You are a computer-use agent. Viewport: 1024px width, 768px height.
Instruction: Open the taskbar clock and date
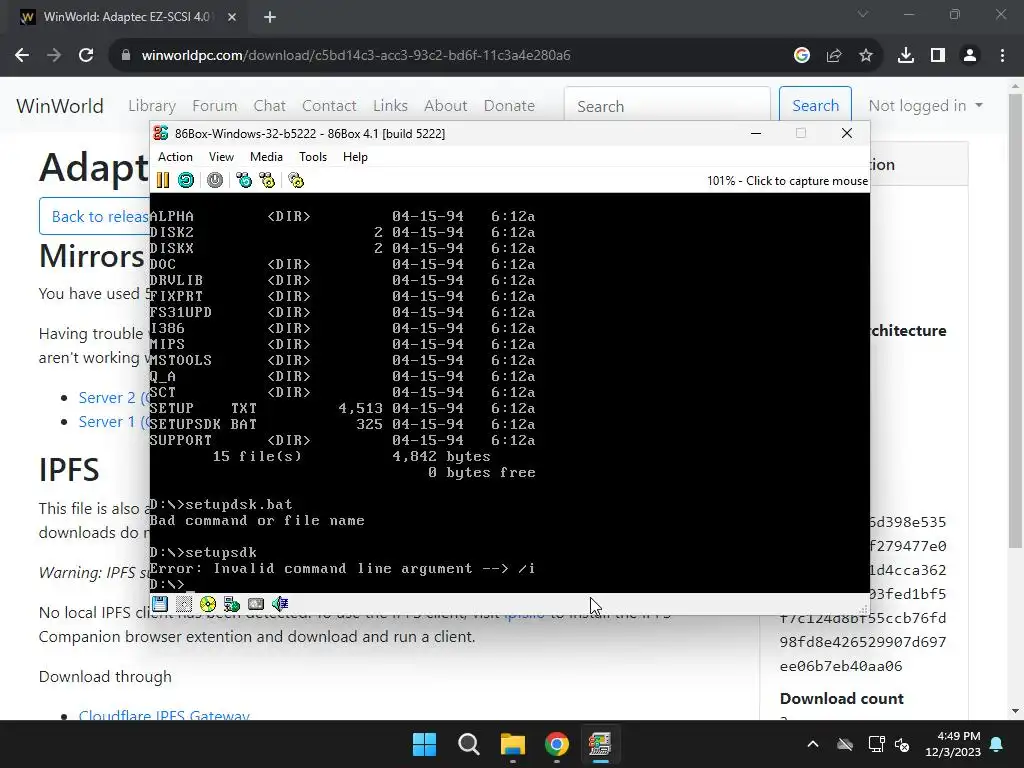(x=953, y=744)
